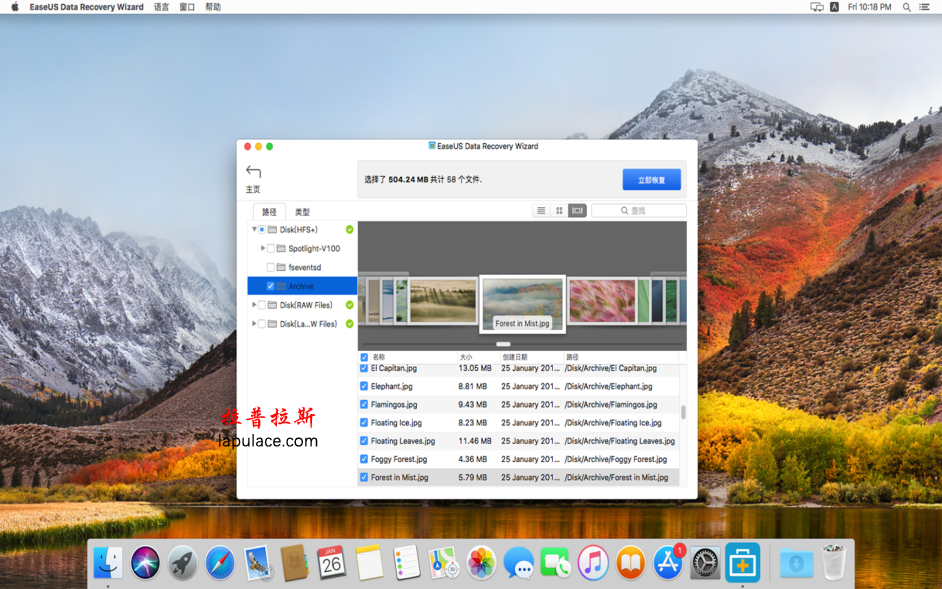942x589 pixels.
Task: Uncheck the Archive folder checkbox
Action: click(x=271, y=285)
